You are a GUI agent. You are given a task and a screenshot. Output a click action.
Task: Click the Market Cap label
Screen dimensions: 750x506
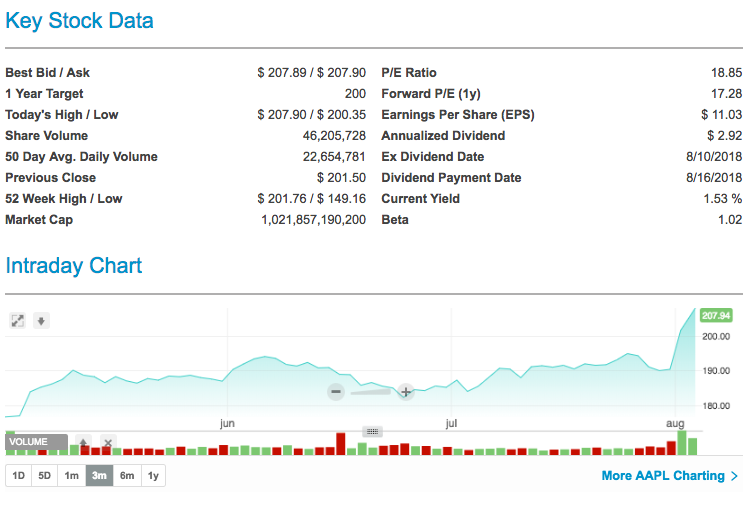(x=39, y=220)
